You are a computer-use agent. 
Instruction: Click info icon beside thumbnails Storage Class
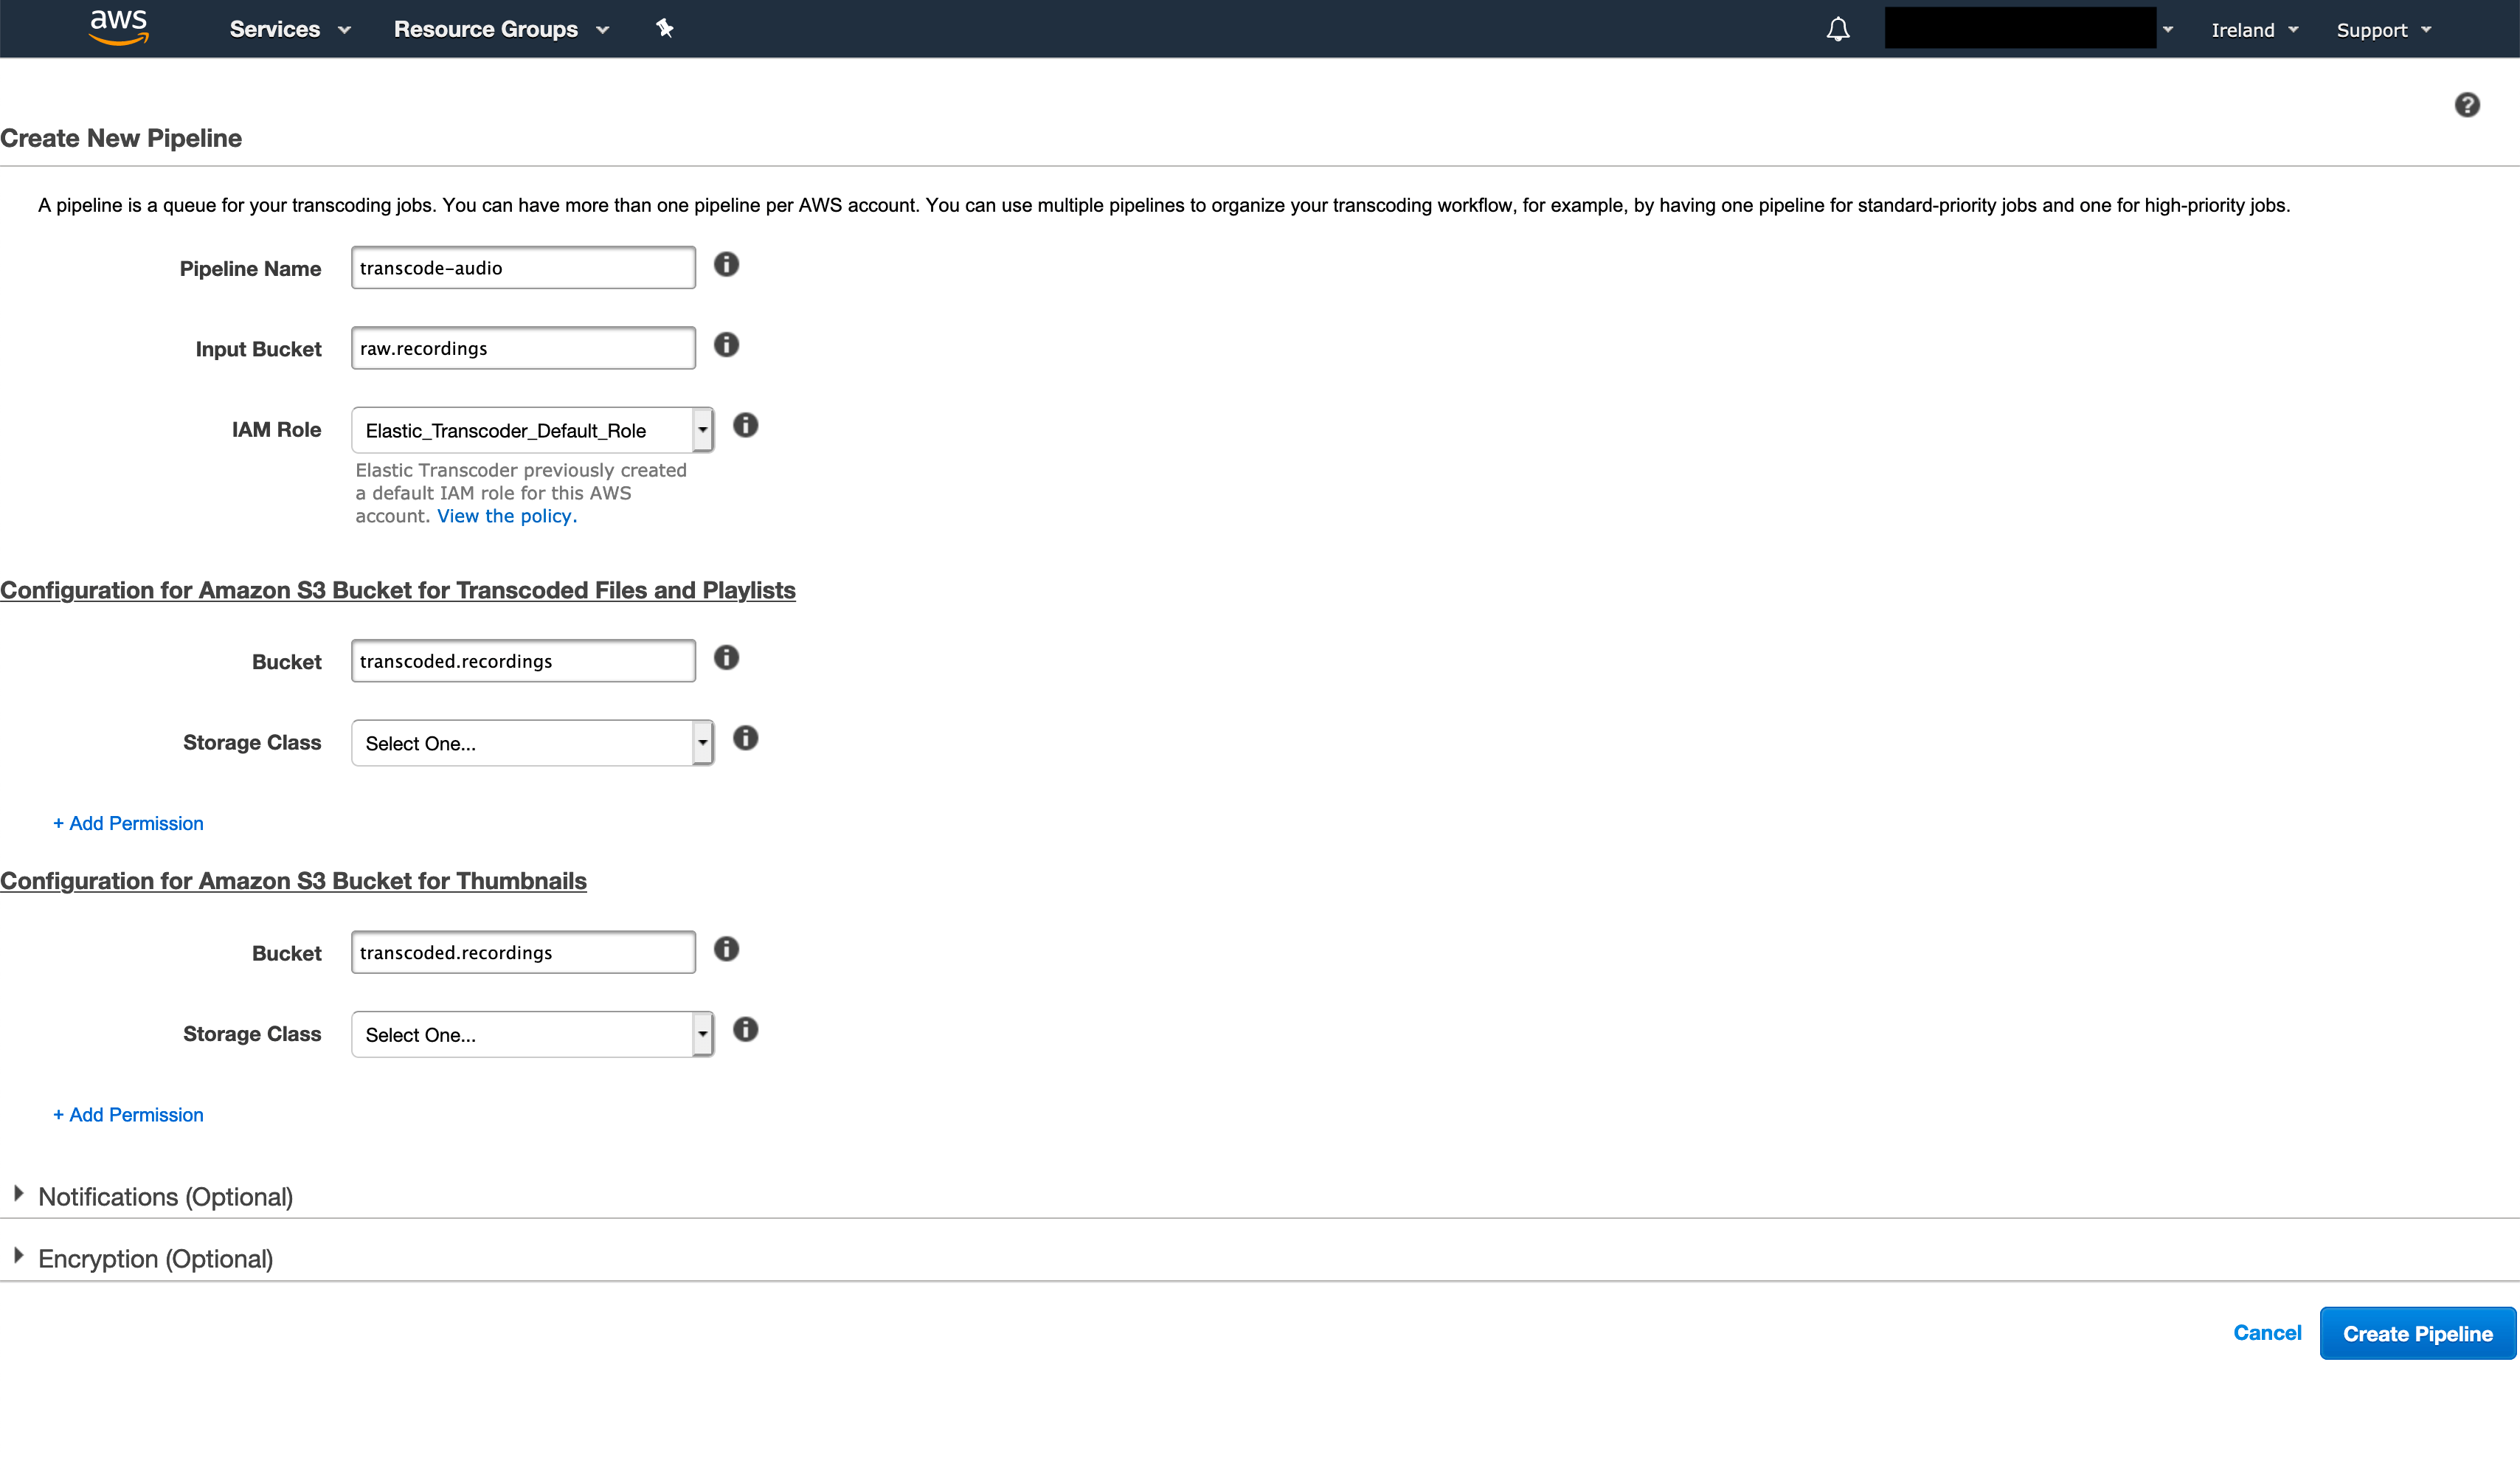click(745, 1030)
